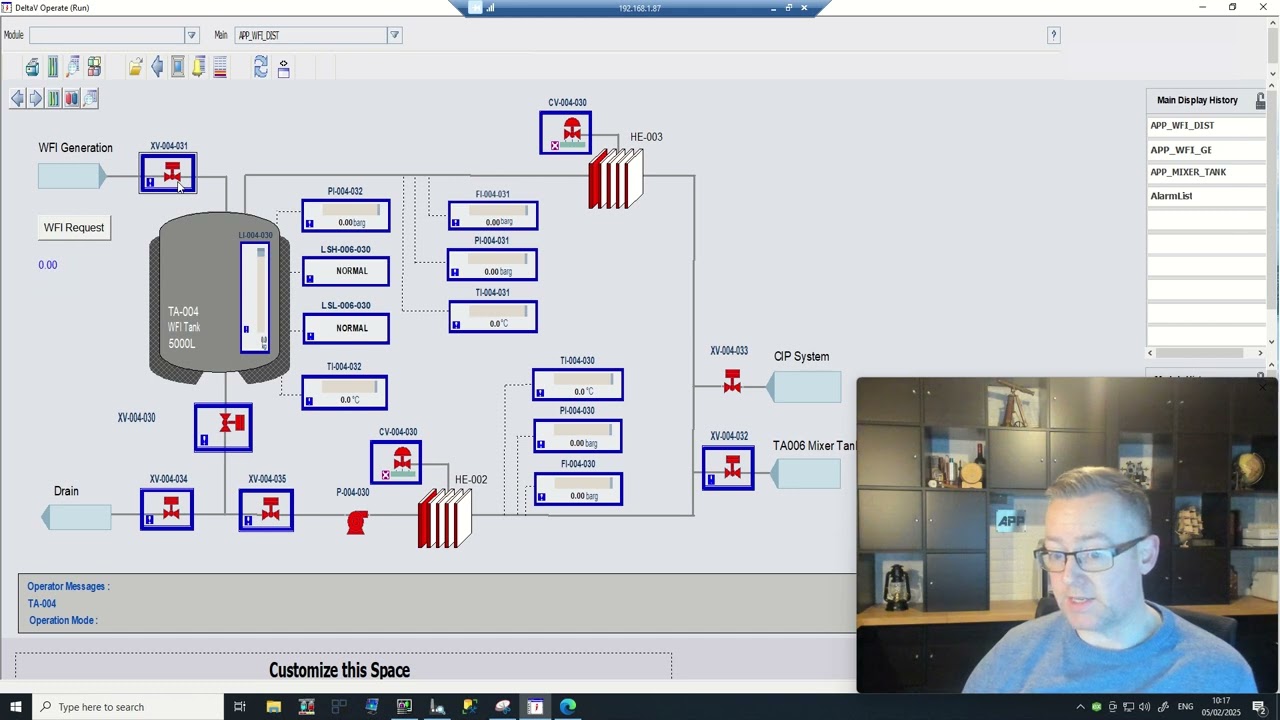Open the Module dropdown arrow

pyautogui.click(x=191, y=35)
